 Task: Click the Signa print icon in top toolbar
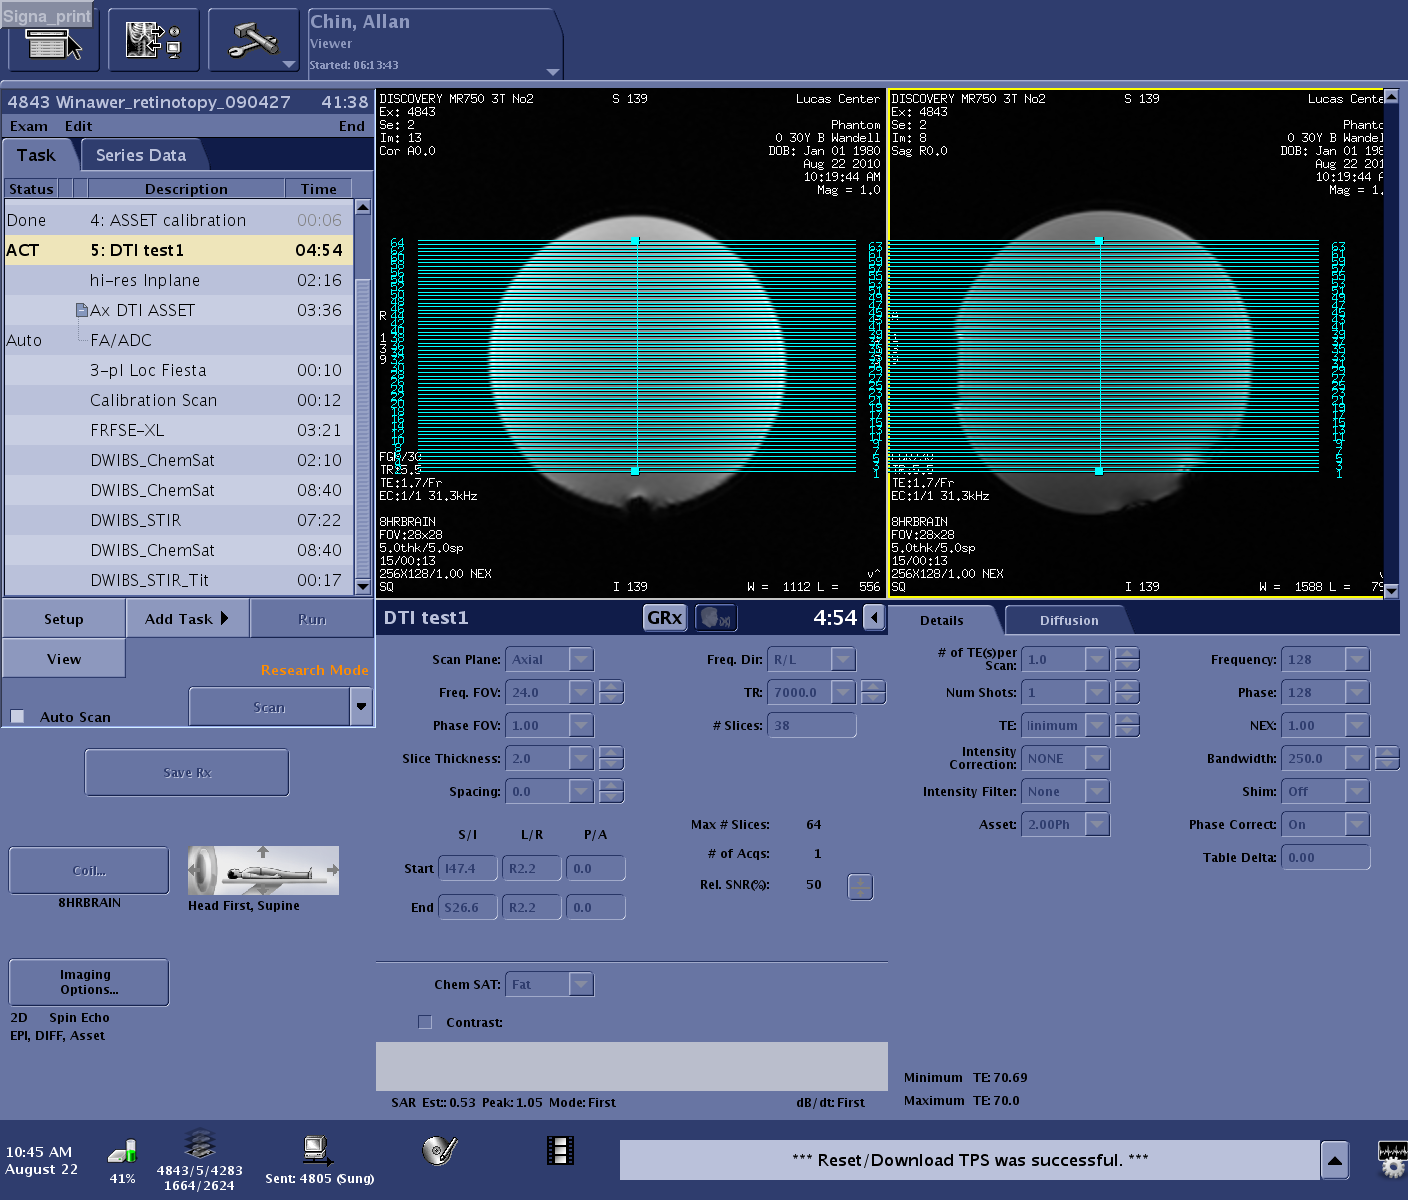click(52, 41)
